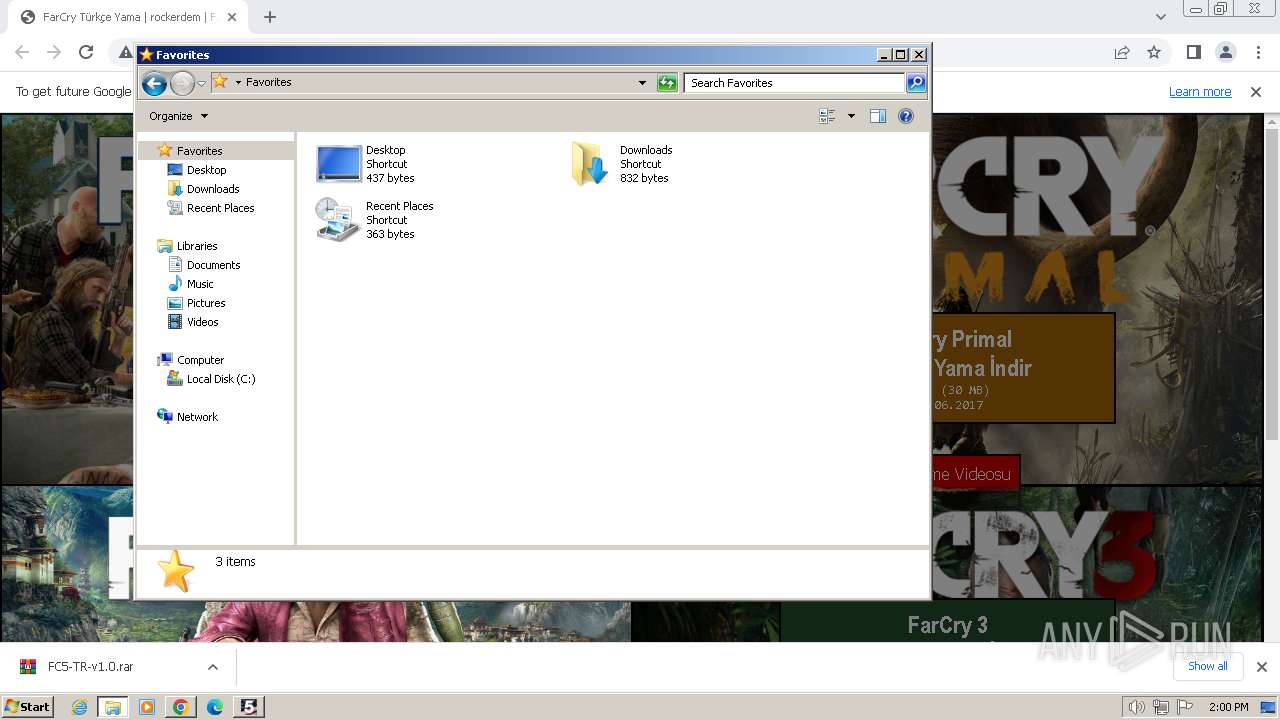Select Pictures library in navigation pane
Screen dimensions: 1280x720
tap(206, 303)
